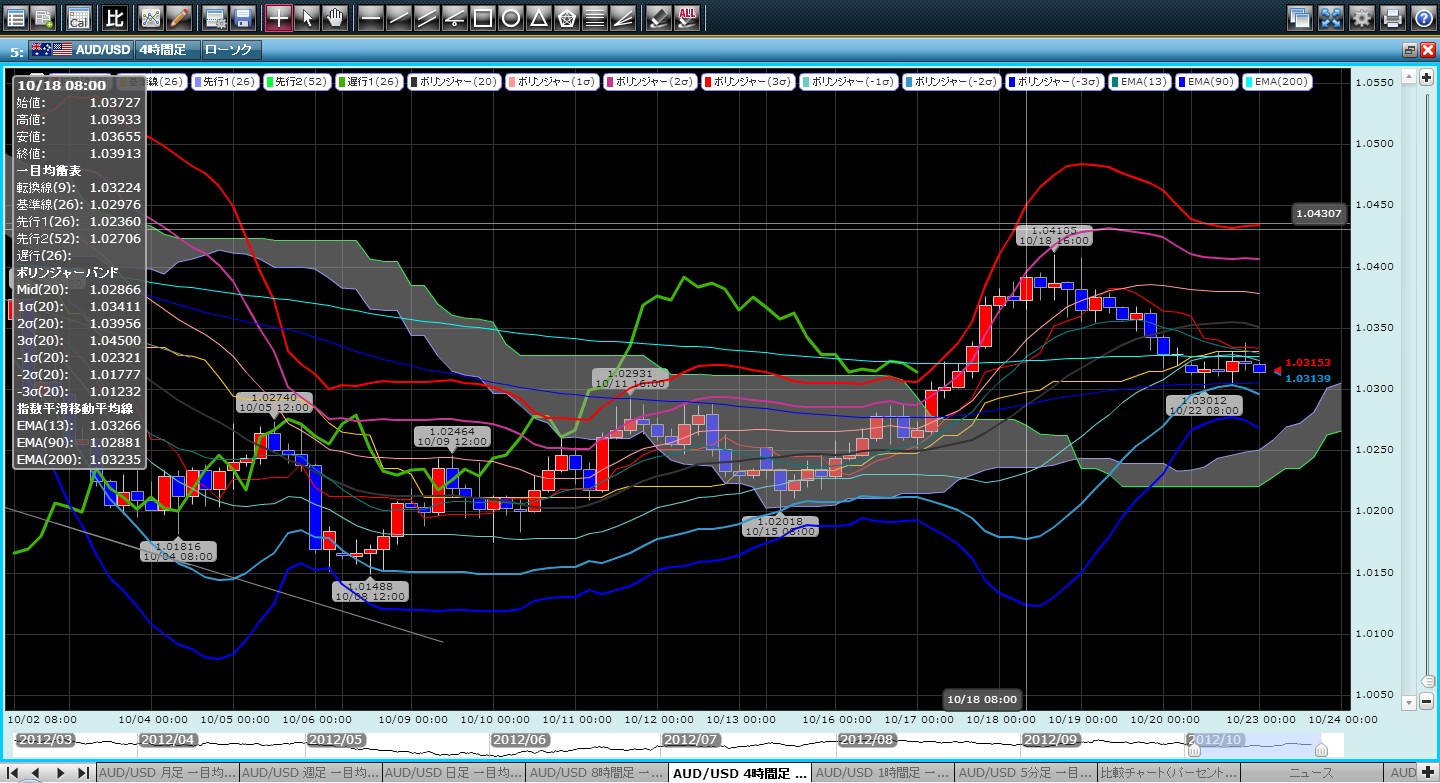This screenshot has width=1440, height=783.
Task: Open the 4時間足 timeframe dropdown
Action: pyautogui.click(x=166, y=49)
